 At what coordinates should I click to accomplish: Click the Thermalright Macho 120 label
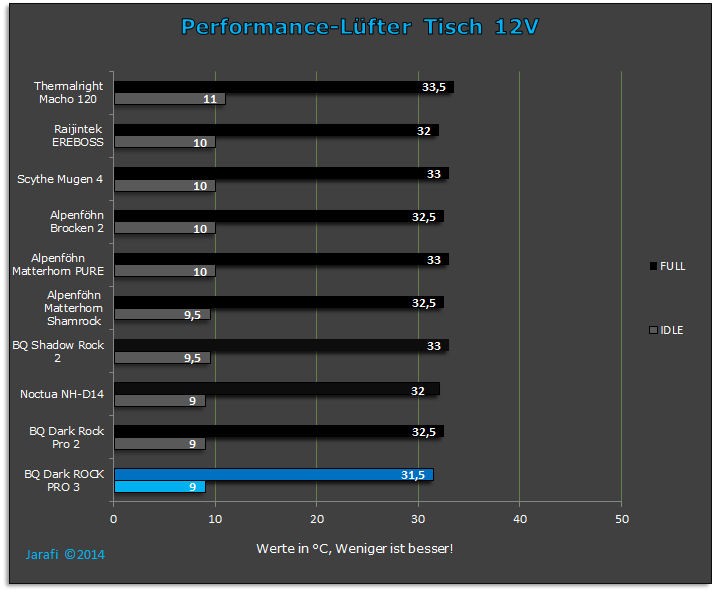point(68,92)
